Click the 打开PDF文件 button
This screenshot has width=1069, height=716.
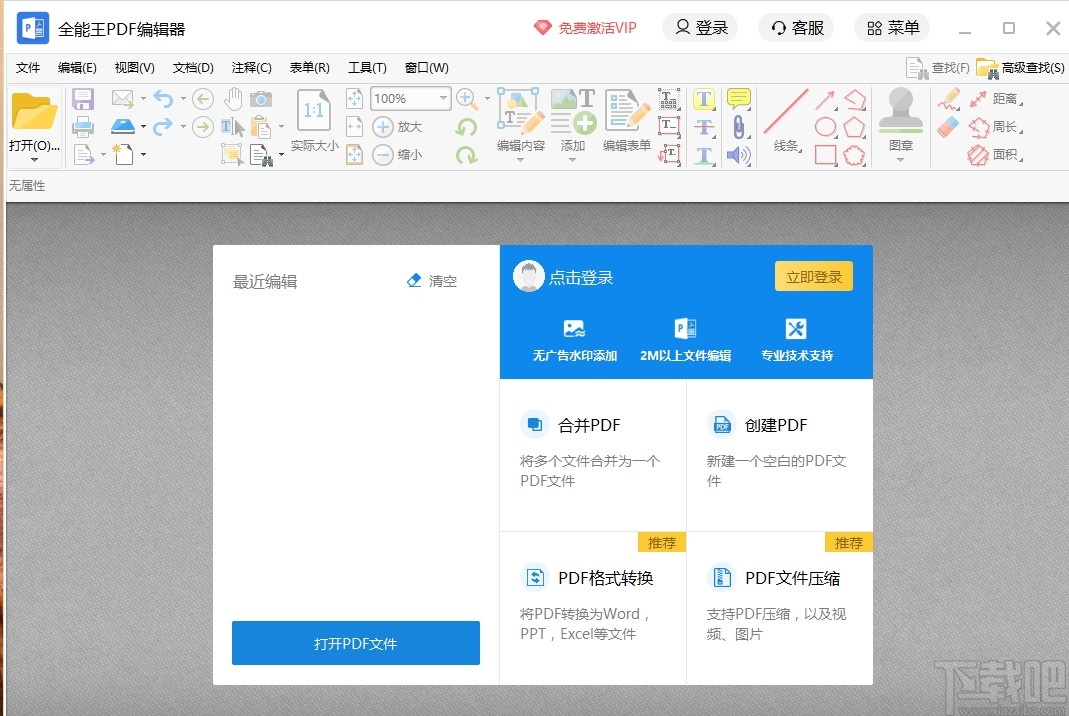pos(355,643)
